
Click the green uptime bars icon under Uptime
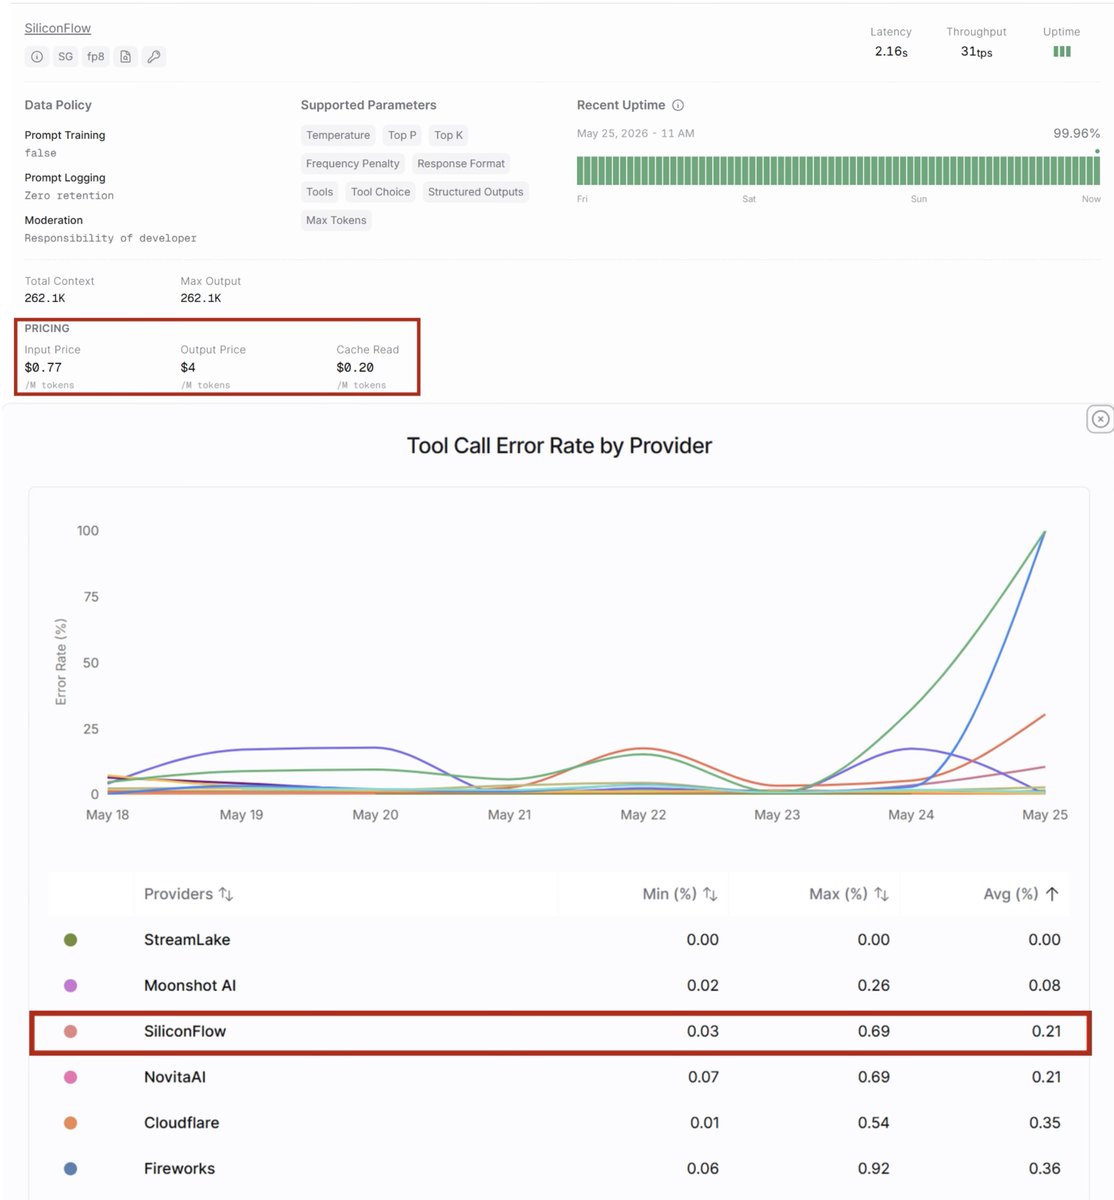pyautogui.click(x=1062, y=51)
